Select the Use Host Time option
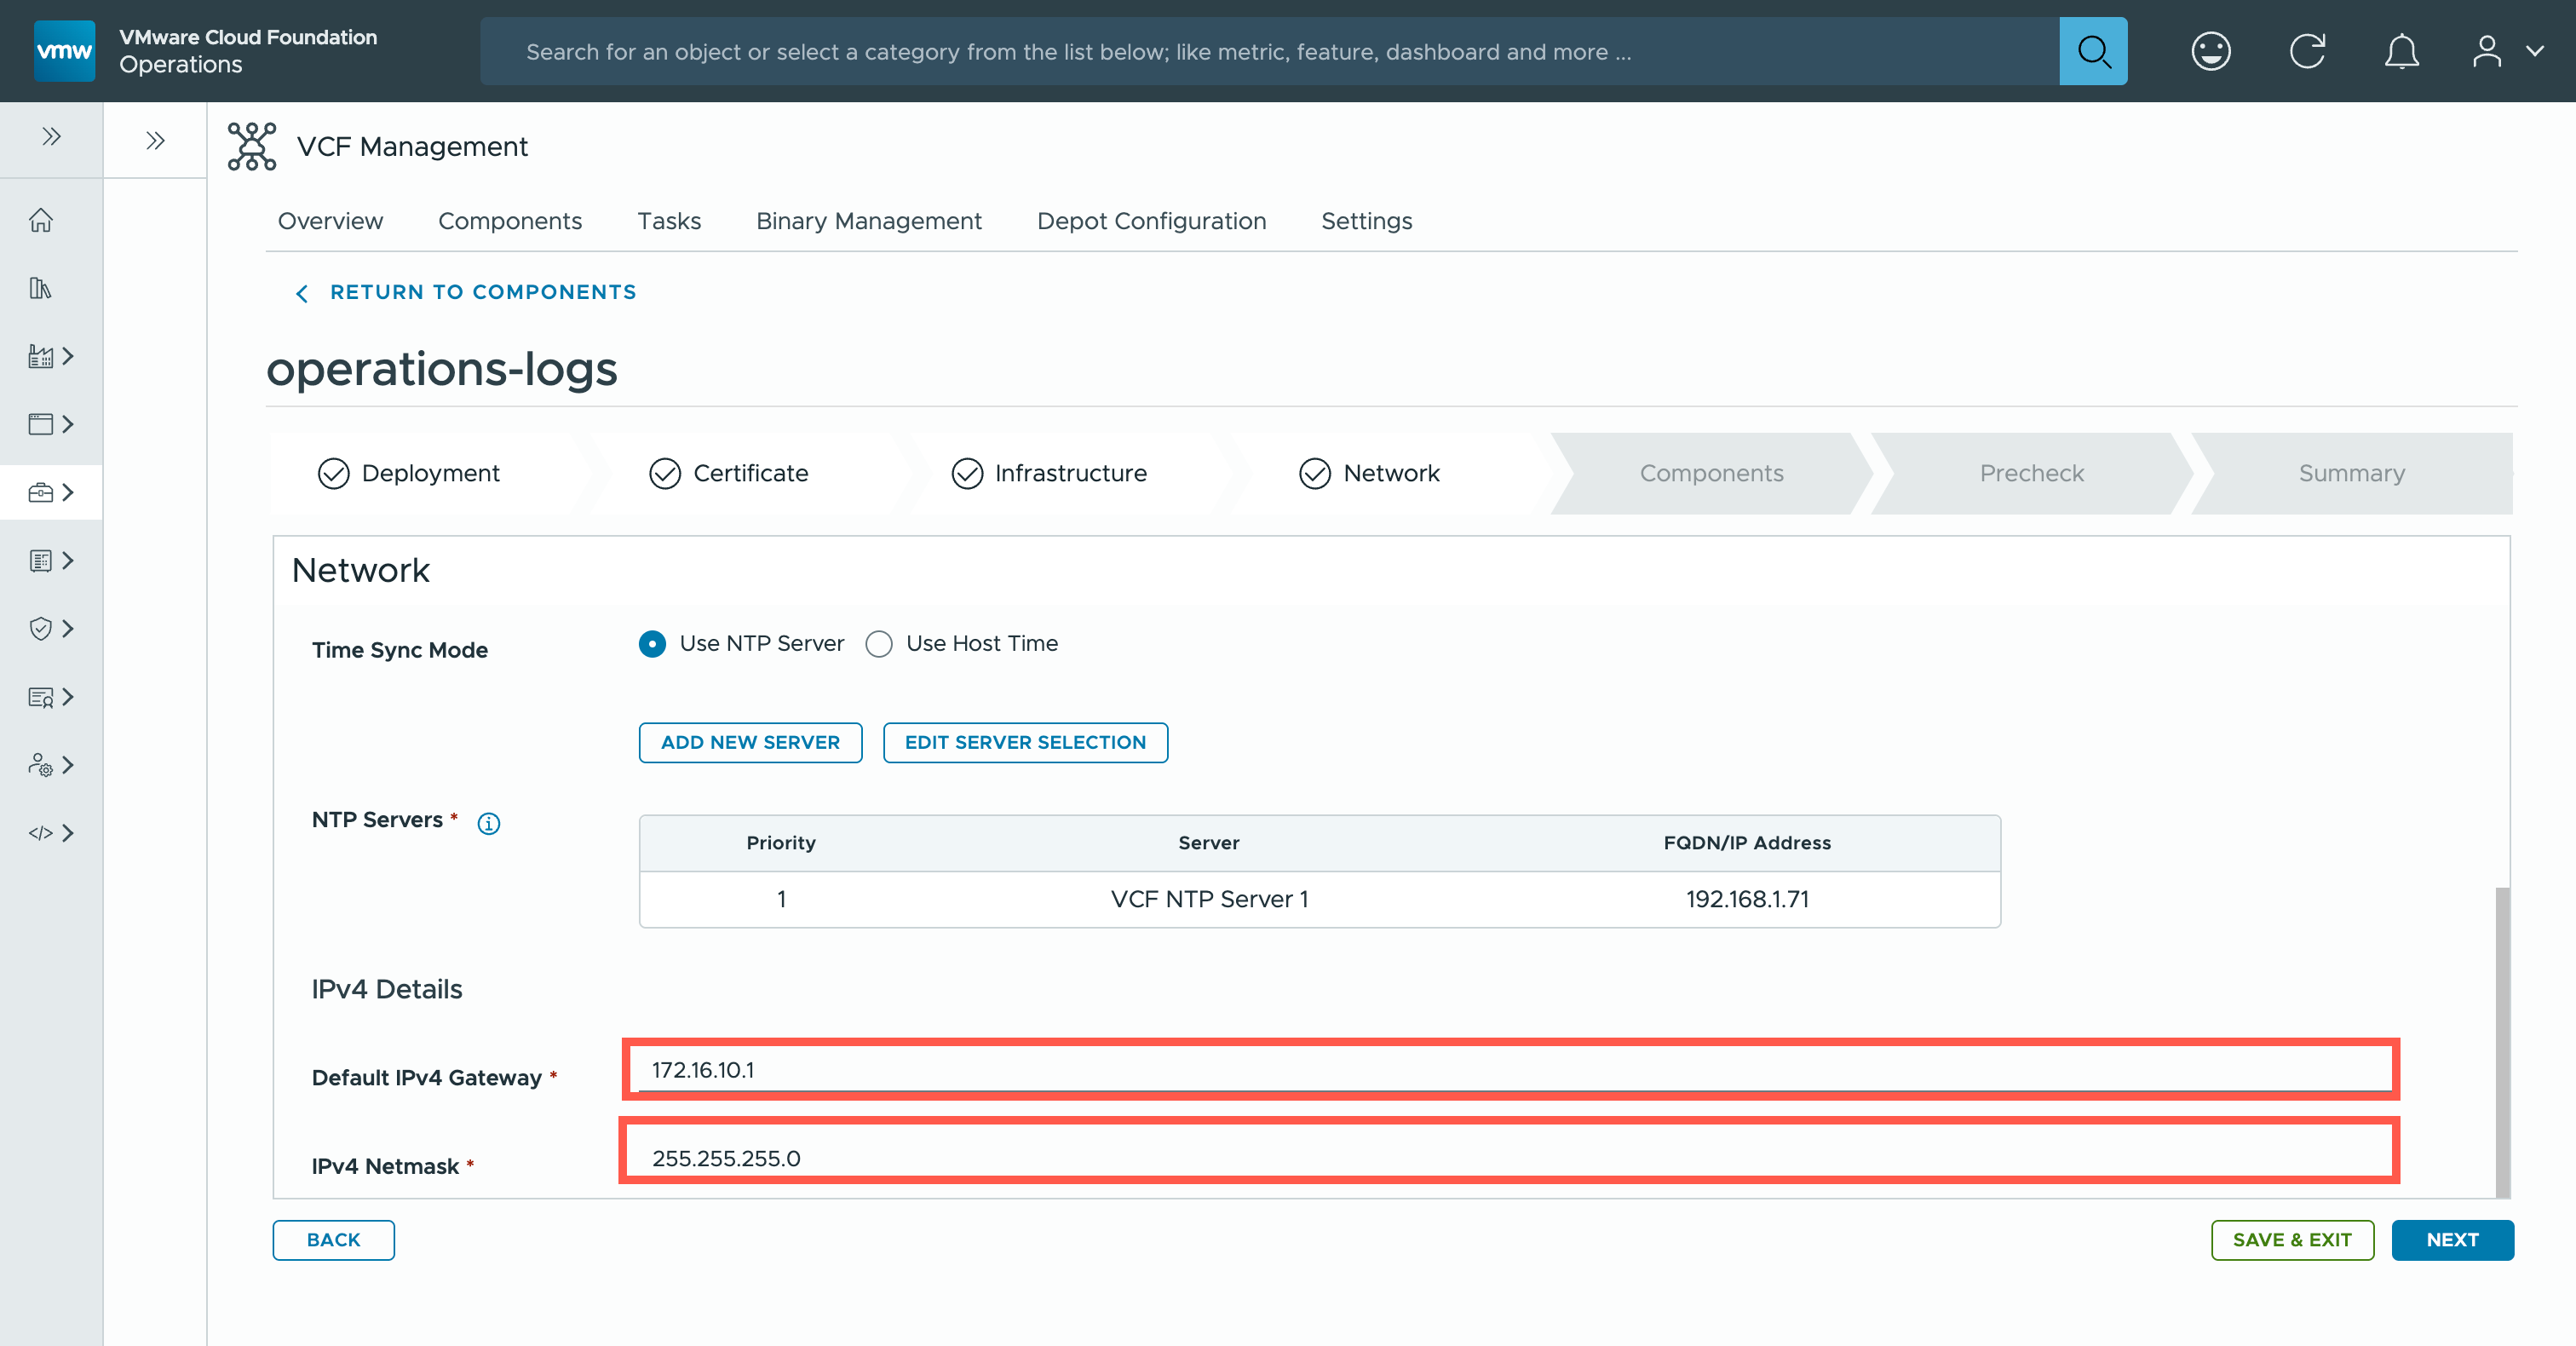 tap(879, 644)
